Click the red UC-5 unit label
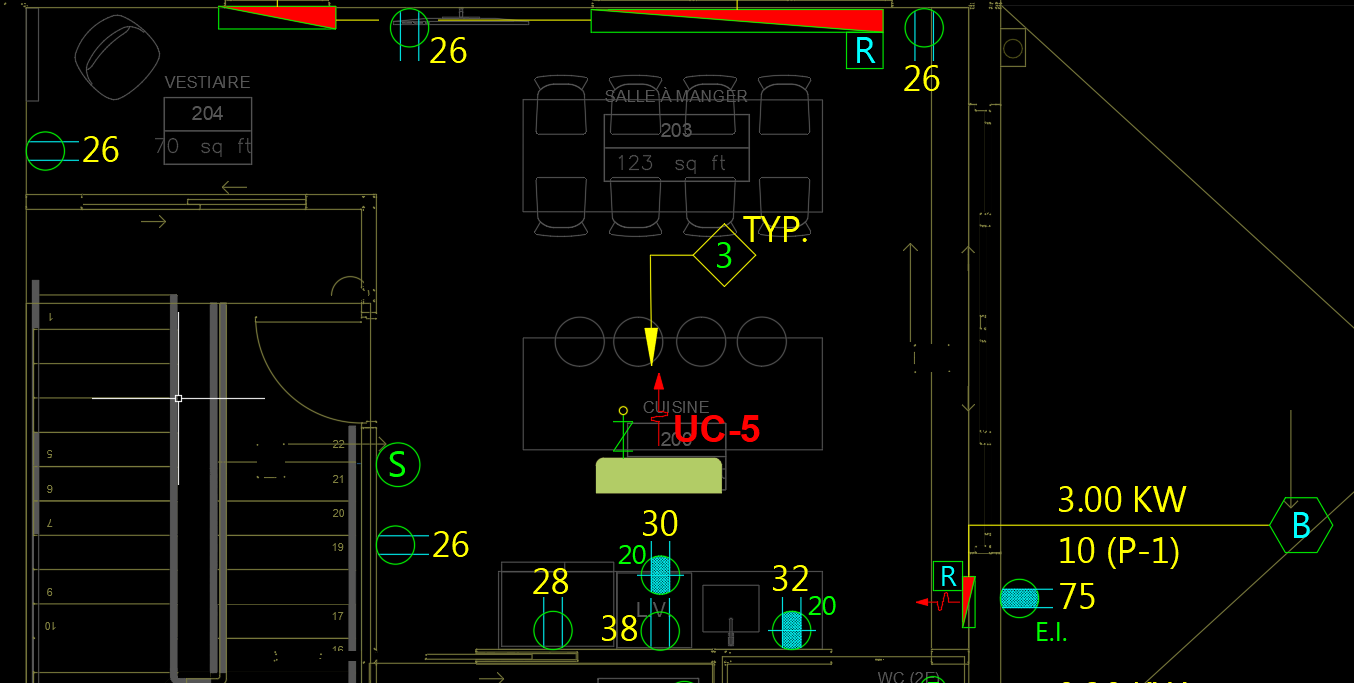This screenshot has height=683, width=1354. [716, 429]
